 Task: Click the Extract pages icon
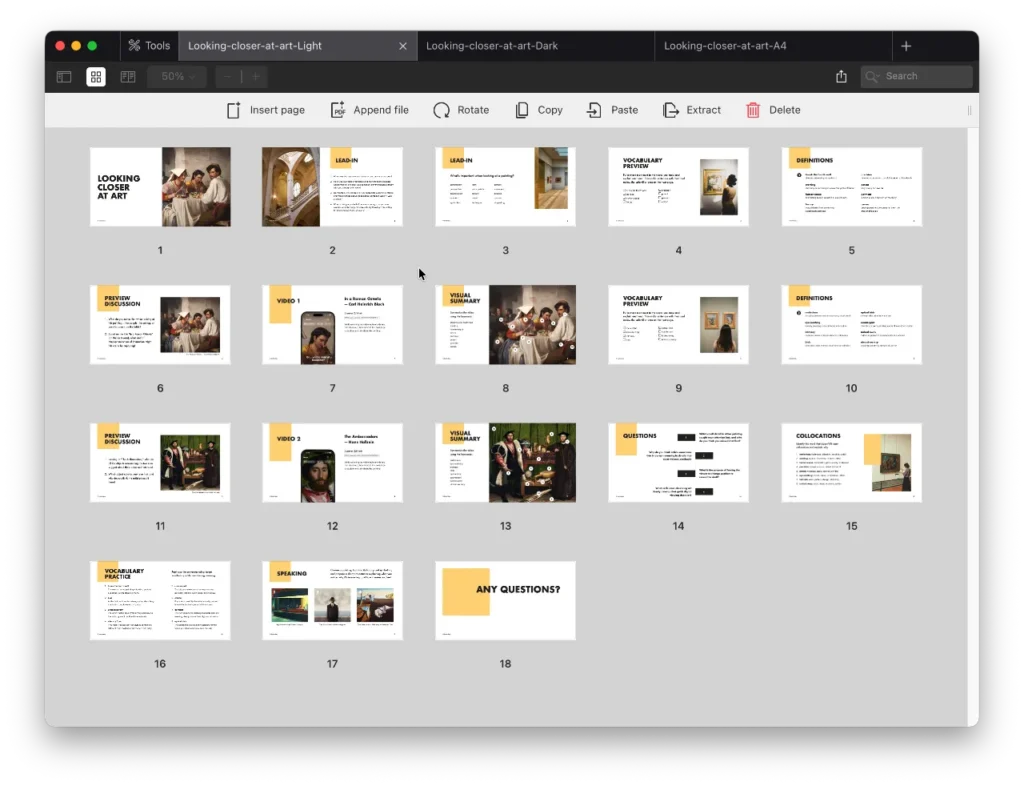671,110
